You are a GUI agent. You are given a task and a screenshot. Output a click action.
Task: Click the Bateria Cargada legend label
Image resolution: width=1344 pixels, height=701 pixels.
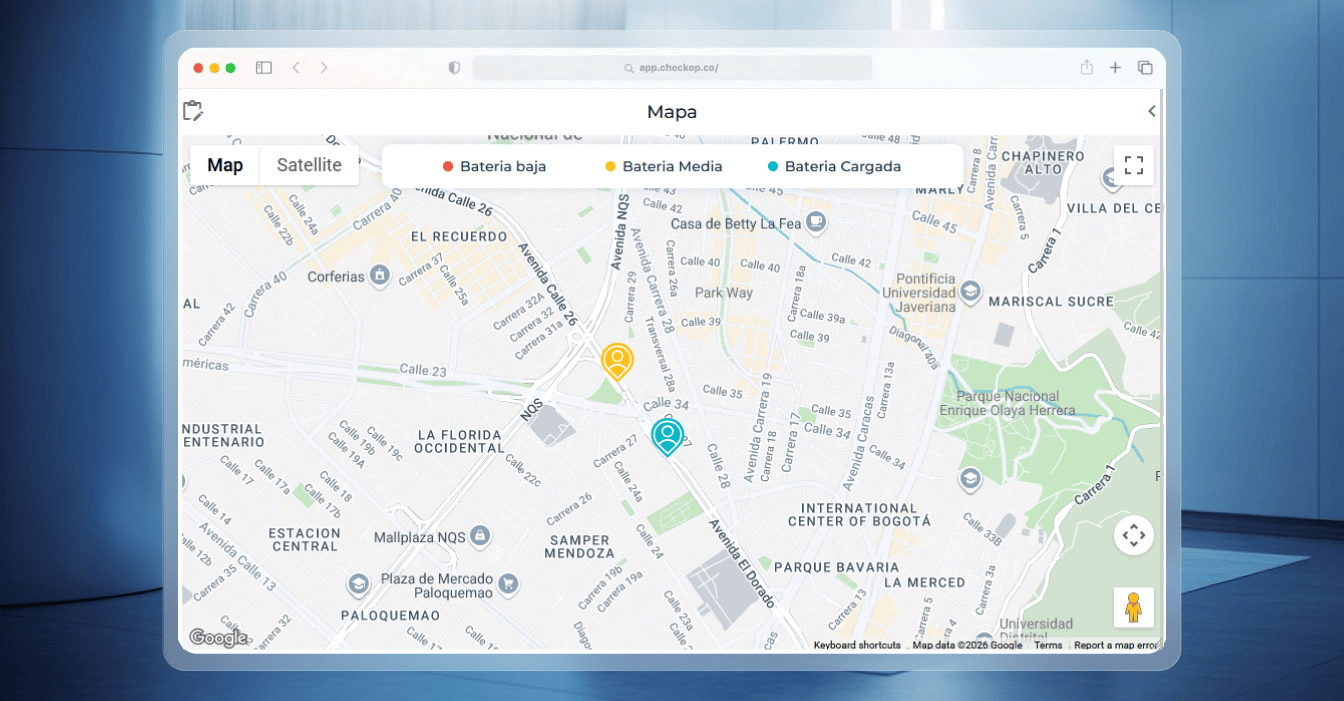(x=843, y=167)
